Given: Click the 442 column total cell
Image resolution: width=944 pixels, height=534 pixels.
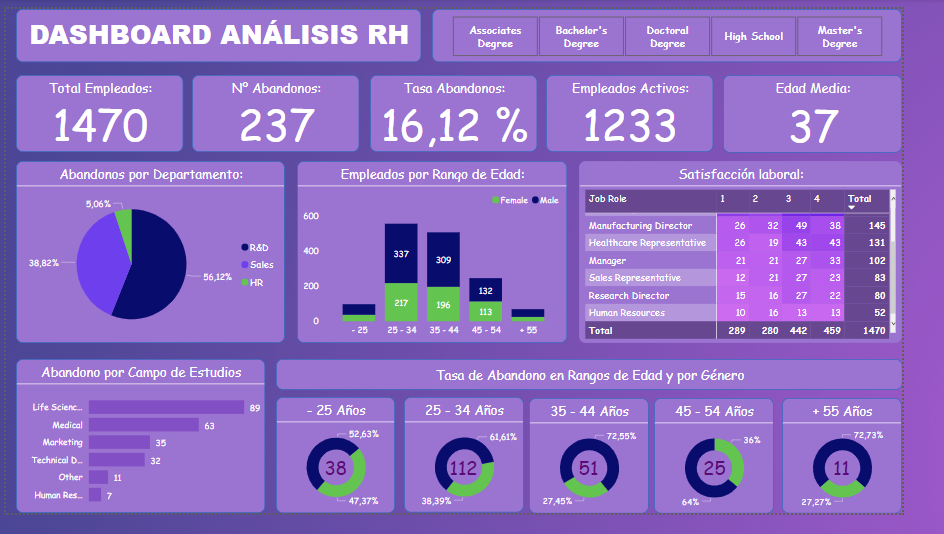Looking at the screenshot, I should tap(798, 331).
